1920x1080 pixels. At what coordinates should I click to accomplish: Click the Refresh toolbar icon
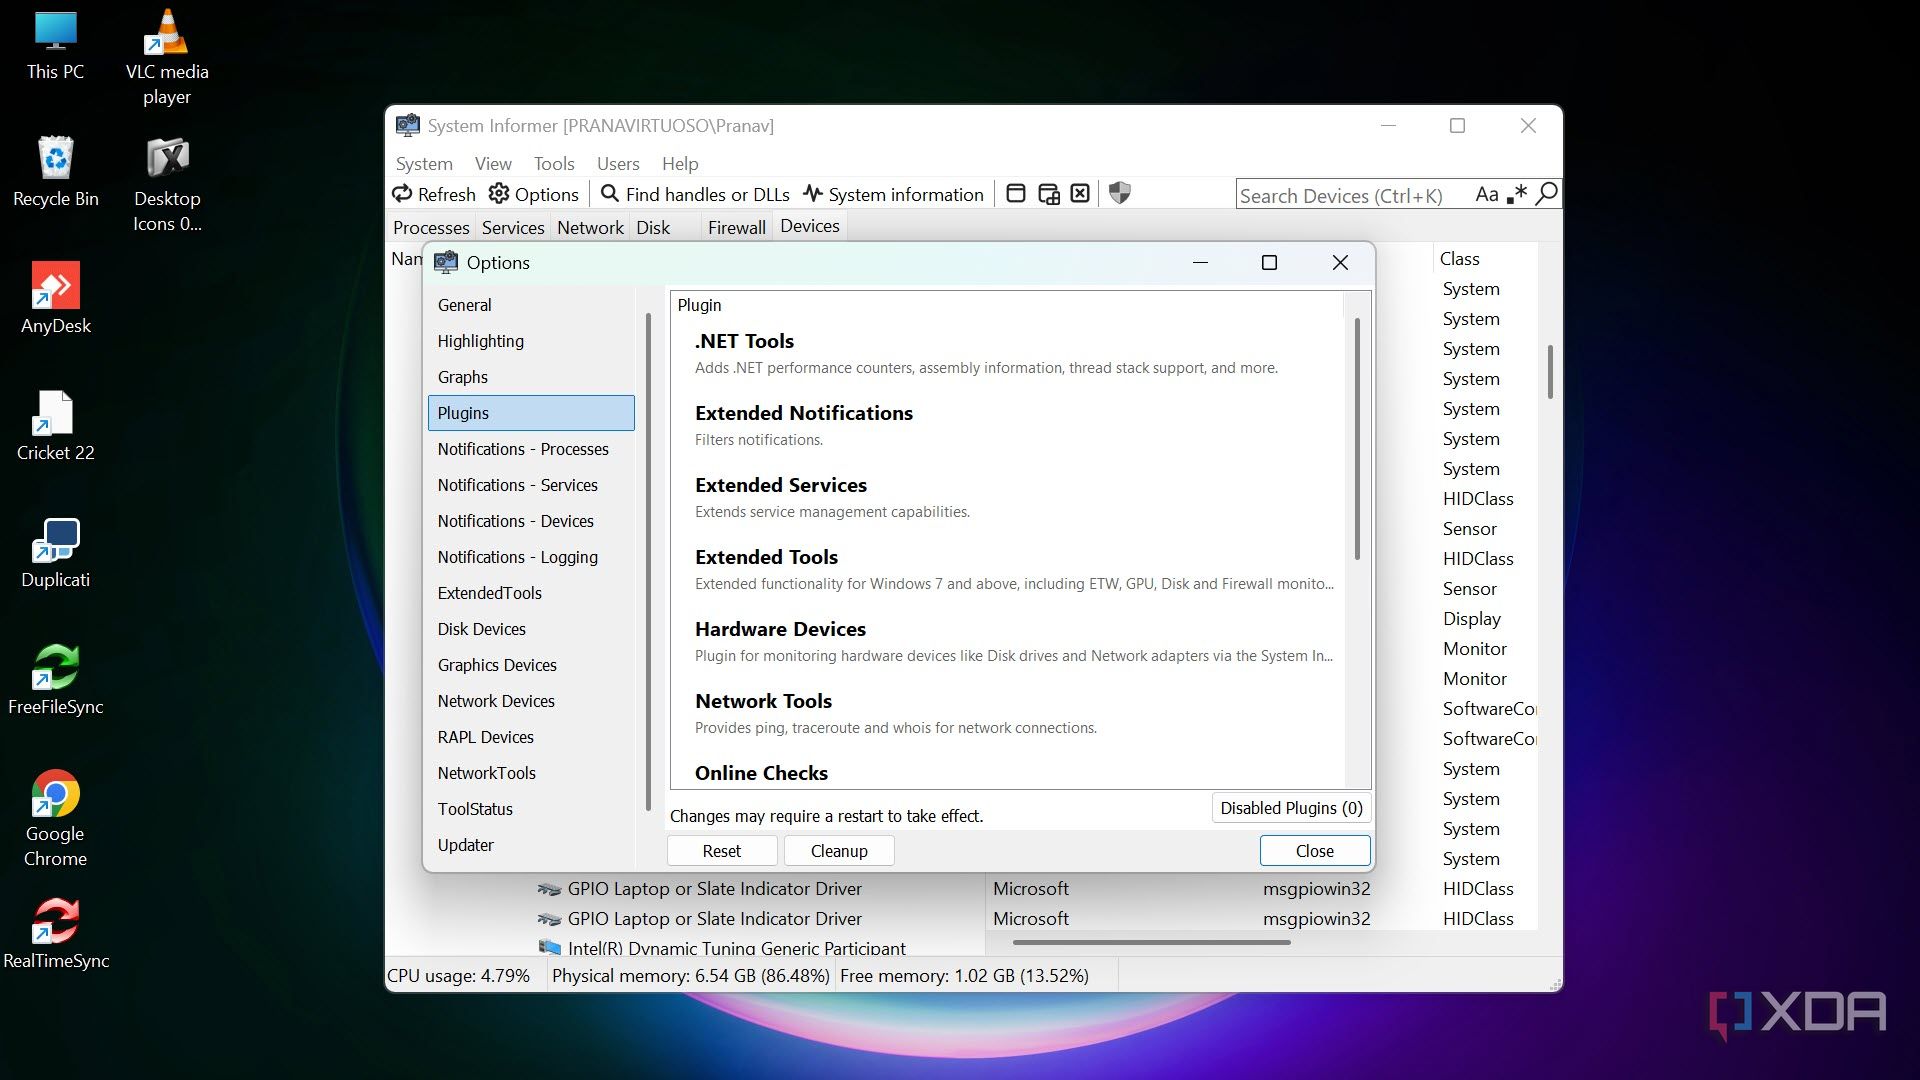tap(402, 194)
